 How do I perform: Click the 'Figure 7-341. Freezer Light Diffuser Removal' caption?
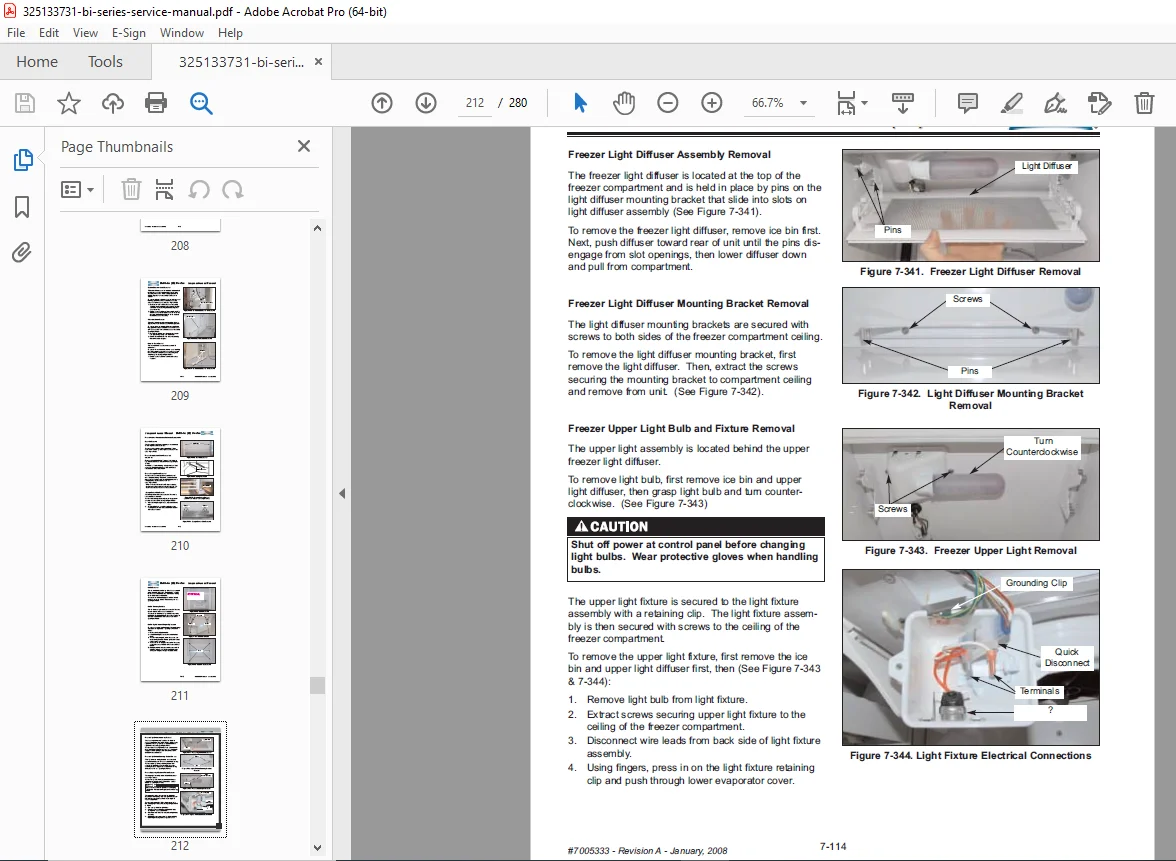point(970,272)
